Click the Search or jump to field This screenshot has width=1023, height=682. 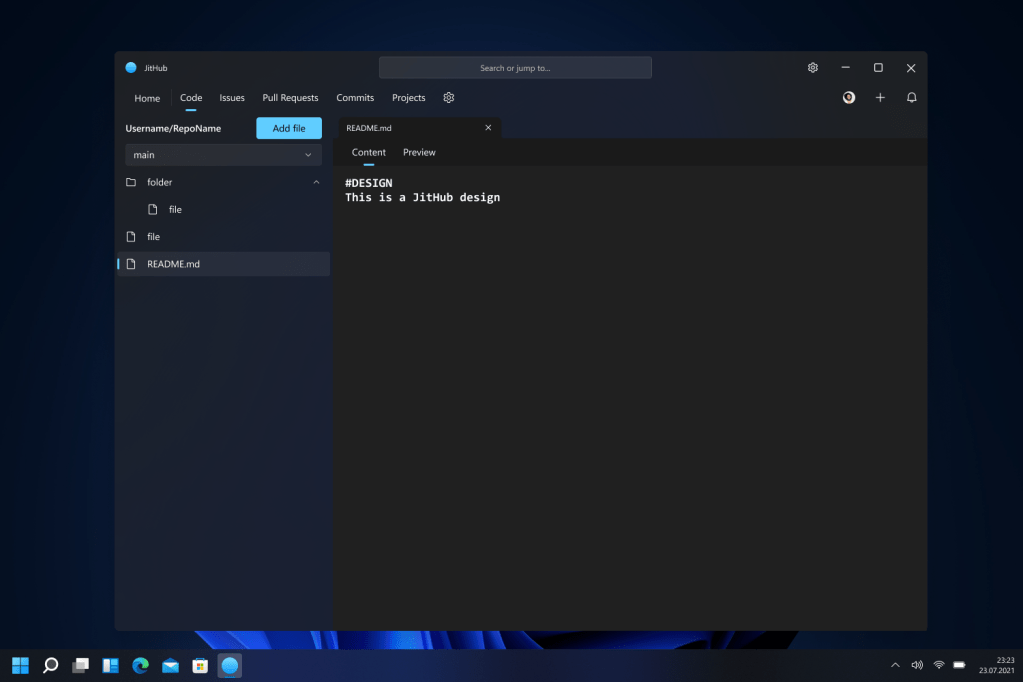(x=515, y=68)
